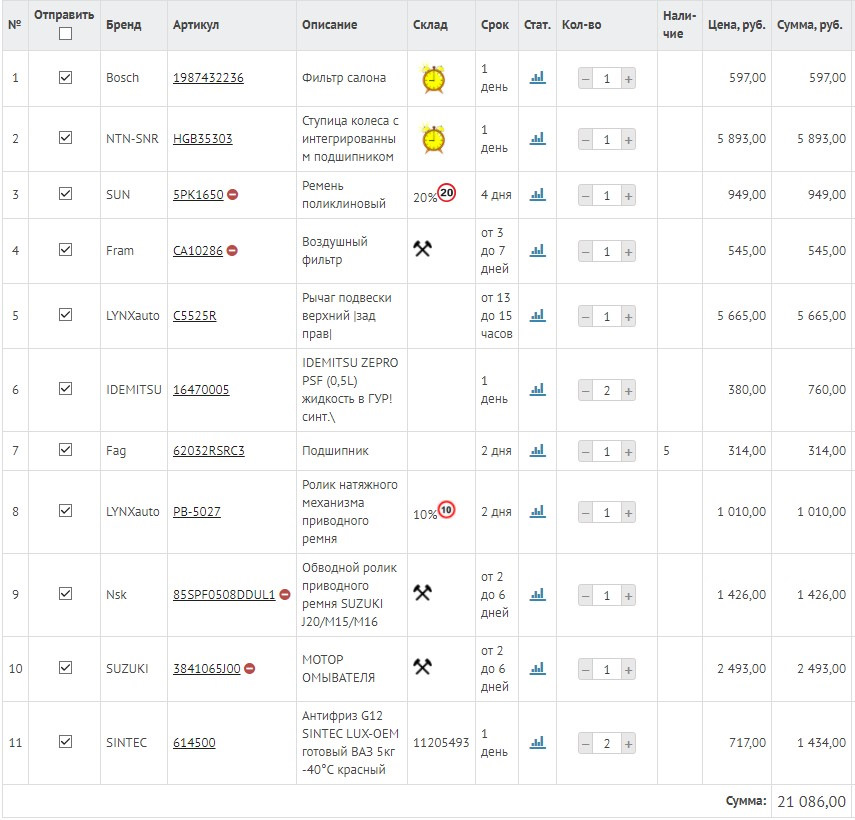
Task: Open article link 62032RSRC3
Action: (x=209, y=451)
